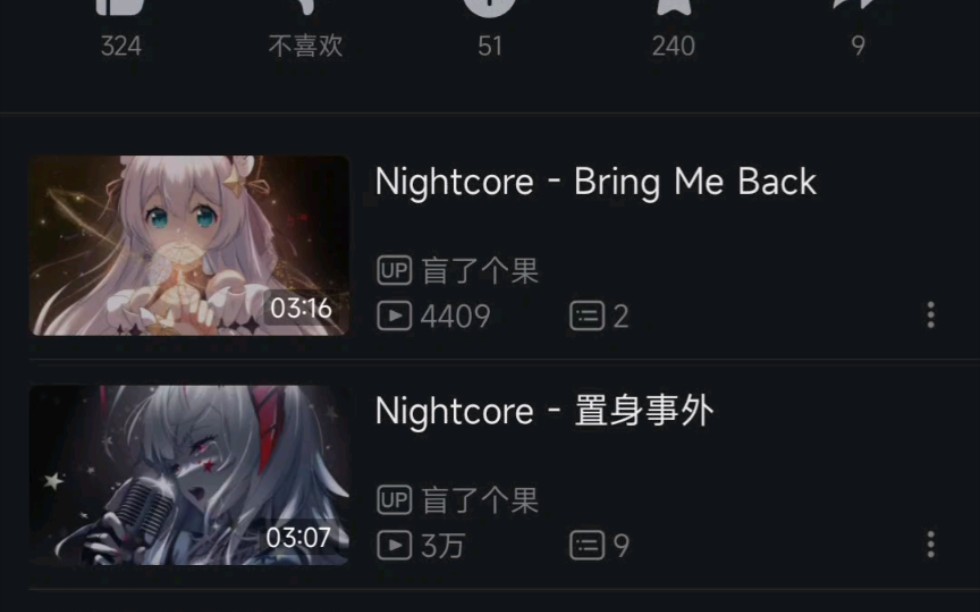The image size is (980, 612).
Task: Open more options for 置身事外 video
Action: click(x=931, y=544)
